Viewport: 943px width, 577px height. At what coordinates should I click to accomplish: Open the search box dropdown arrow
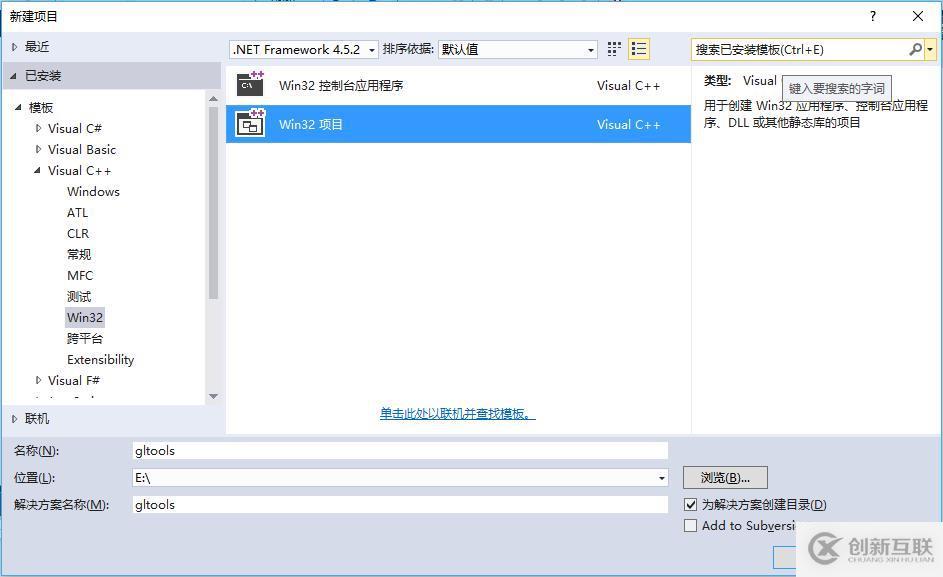pyautogui.click(x=930, y=49)
